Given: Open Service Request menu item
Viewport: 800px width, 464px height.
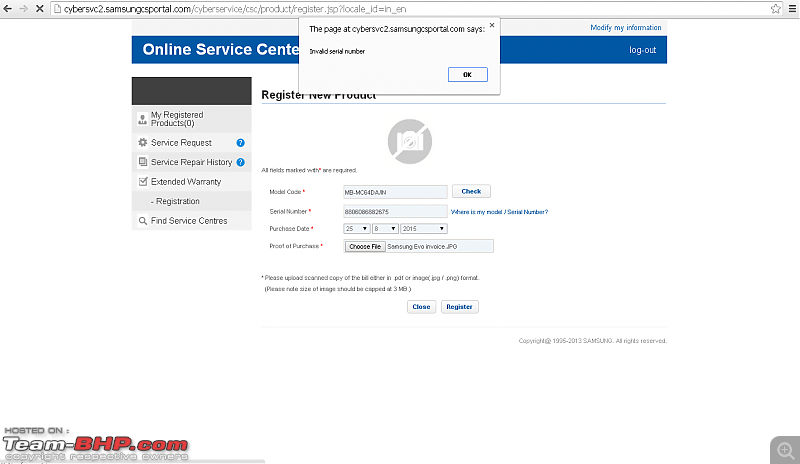Looking at the screenshot, I should pyautogui.click(x=181, y=143).
